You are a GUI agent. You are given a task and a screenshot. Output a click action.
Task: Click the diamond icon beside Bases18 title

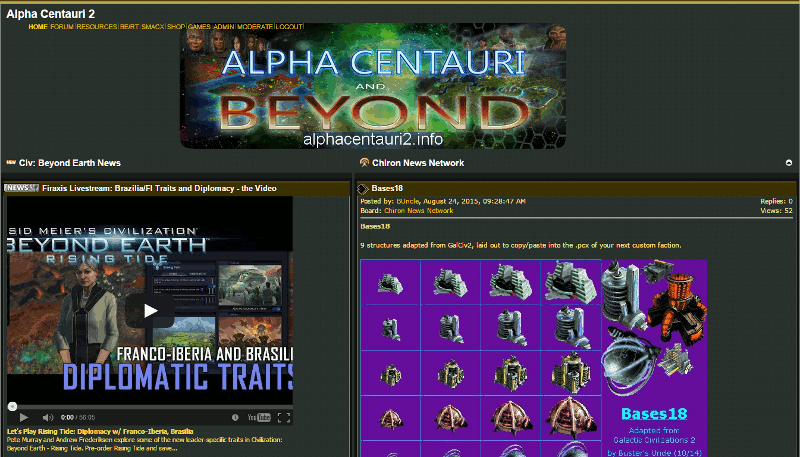click(x=364, y=187)
